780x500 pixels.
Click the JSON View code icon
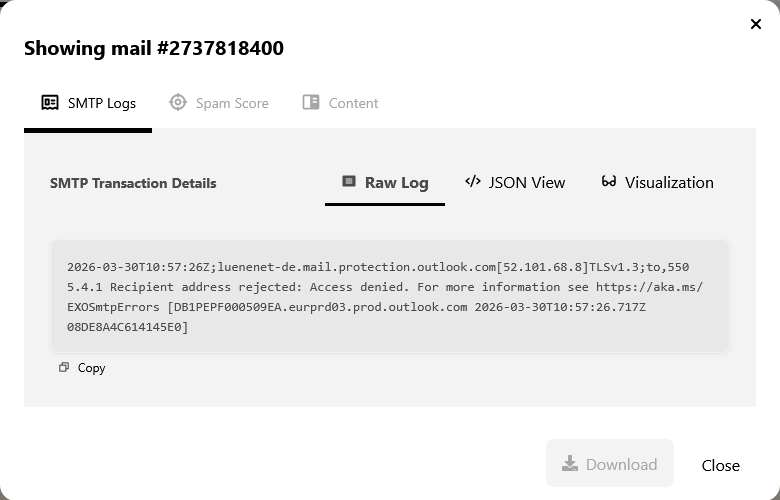pyautogui.click(x=473, y=182)
